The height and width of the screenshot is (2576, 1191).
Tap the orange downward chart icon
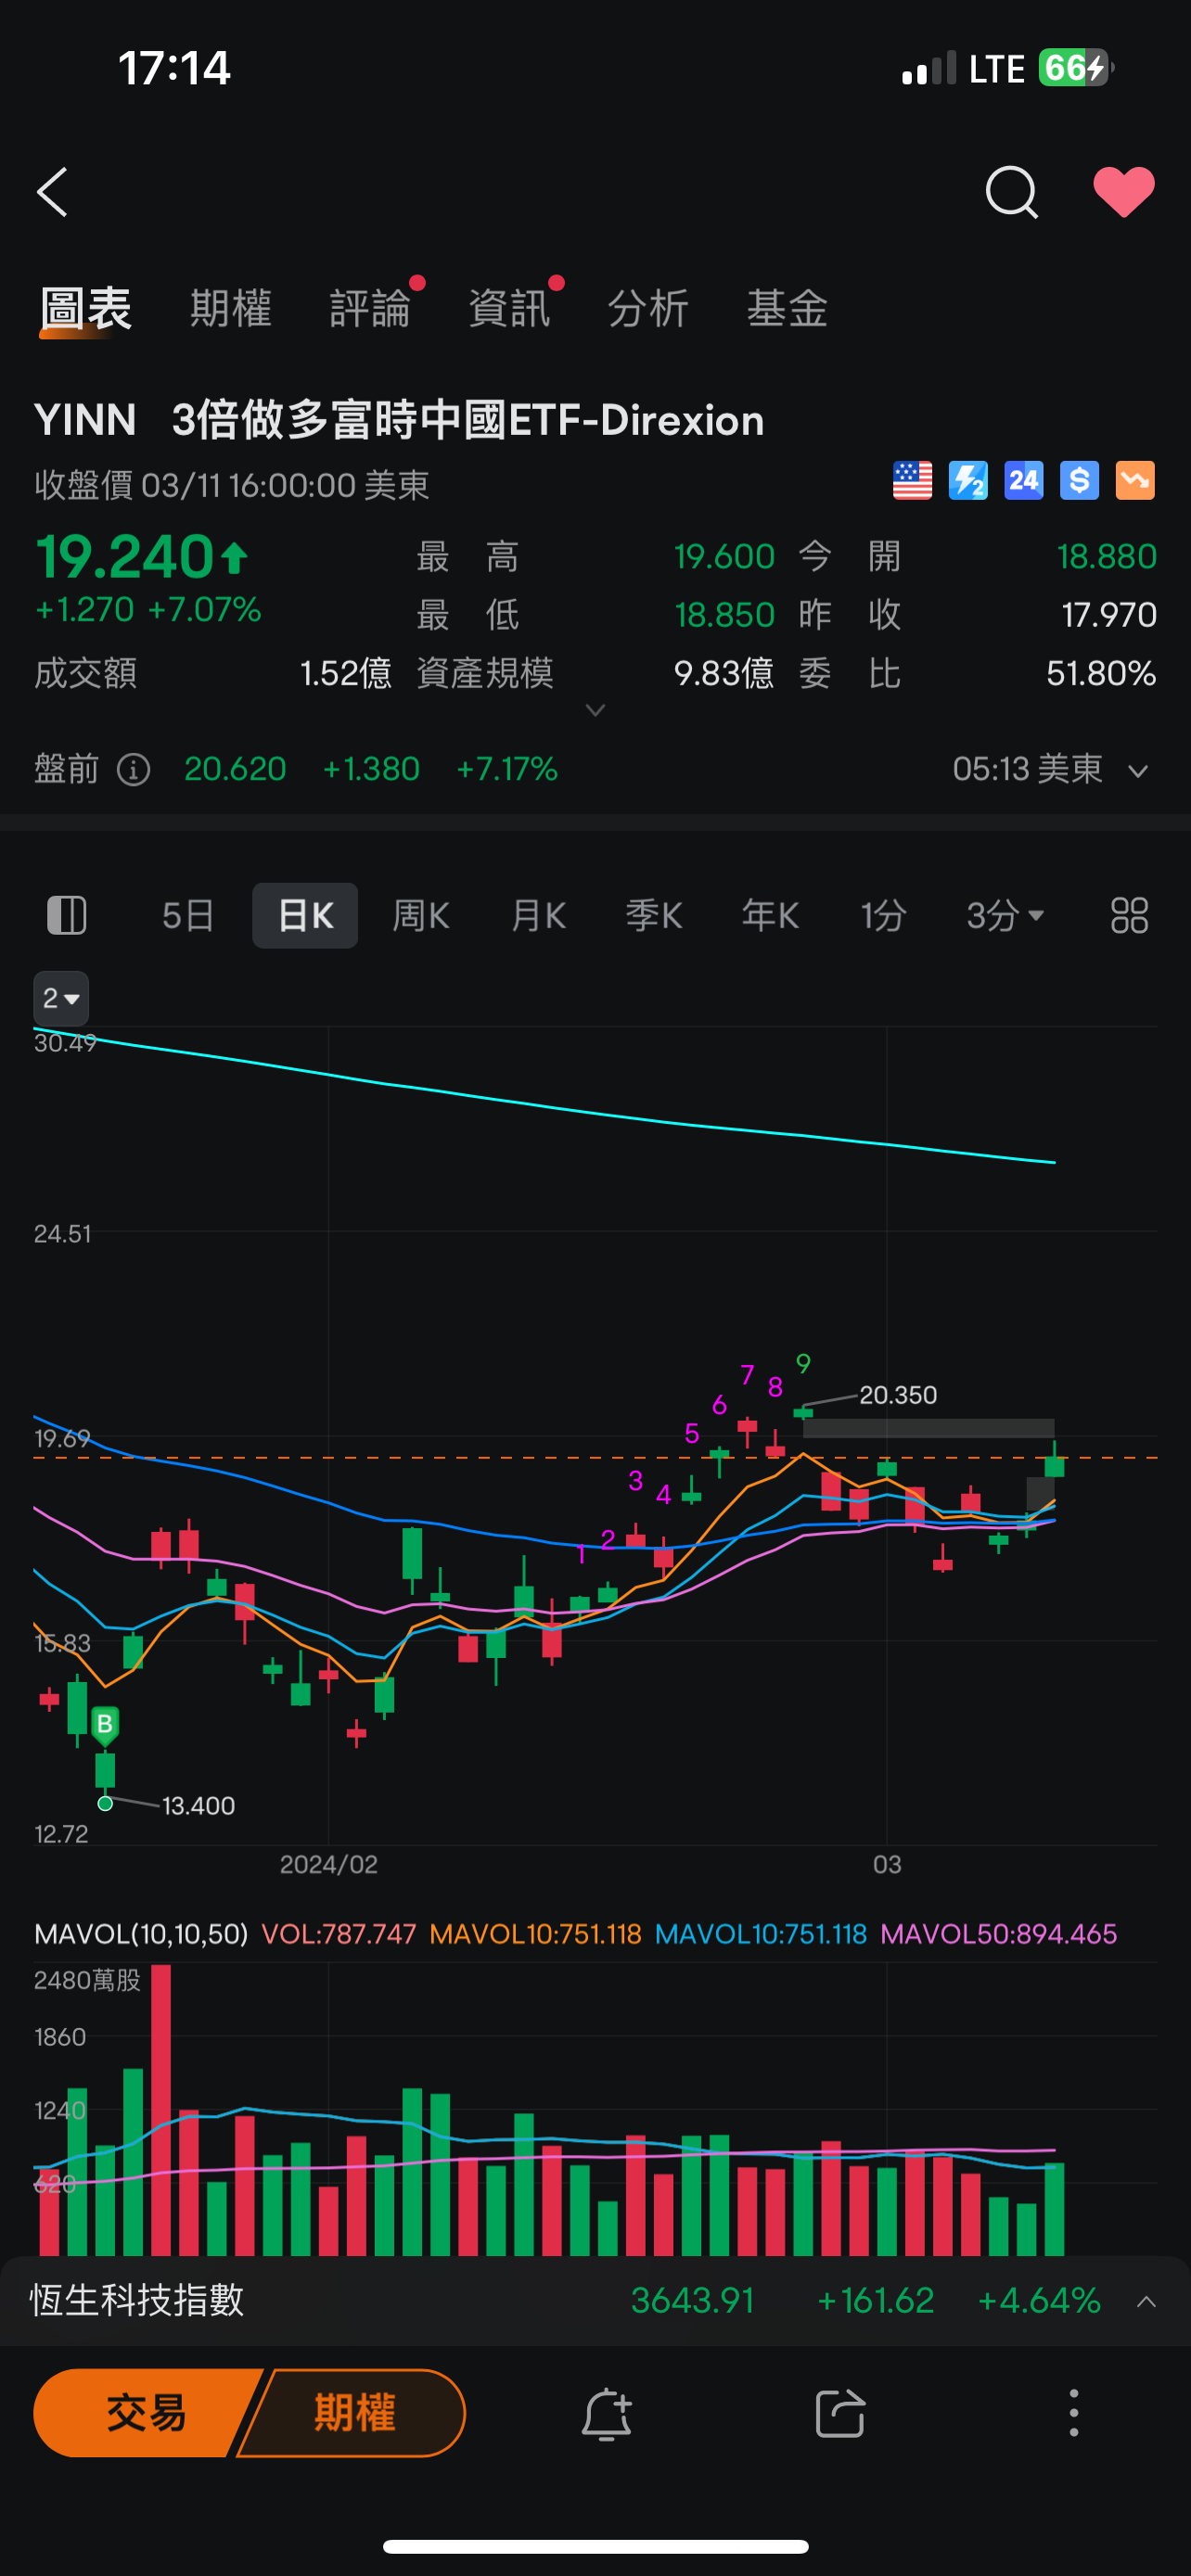coord(1135,481)
